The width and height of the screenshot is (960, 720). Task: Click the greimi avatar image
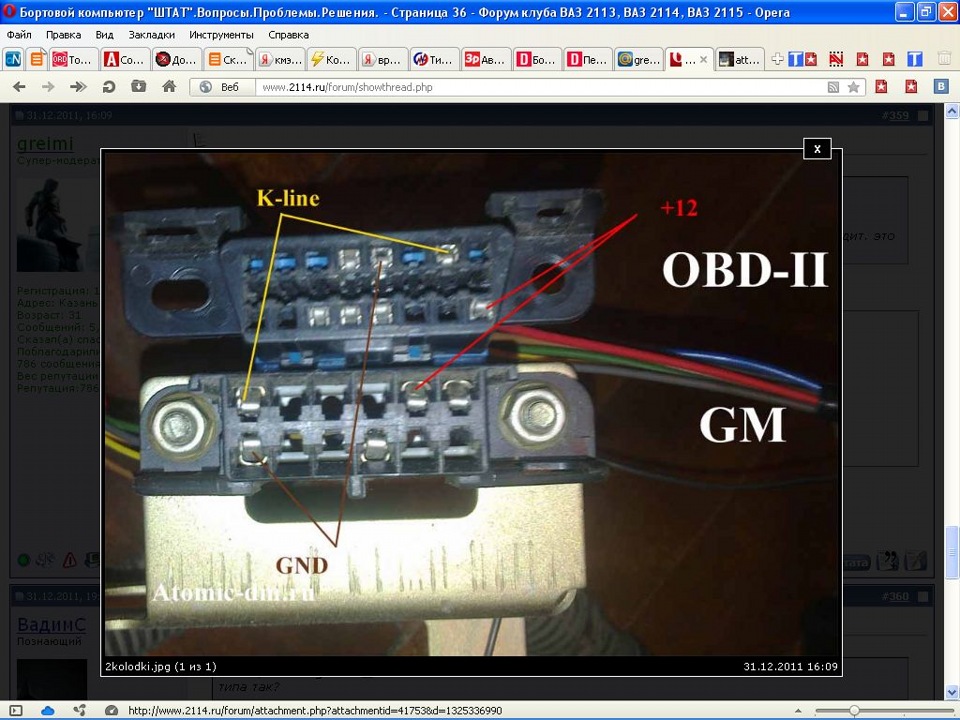tap(58, 225)
